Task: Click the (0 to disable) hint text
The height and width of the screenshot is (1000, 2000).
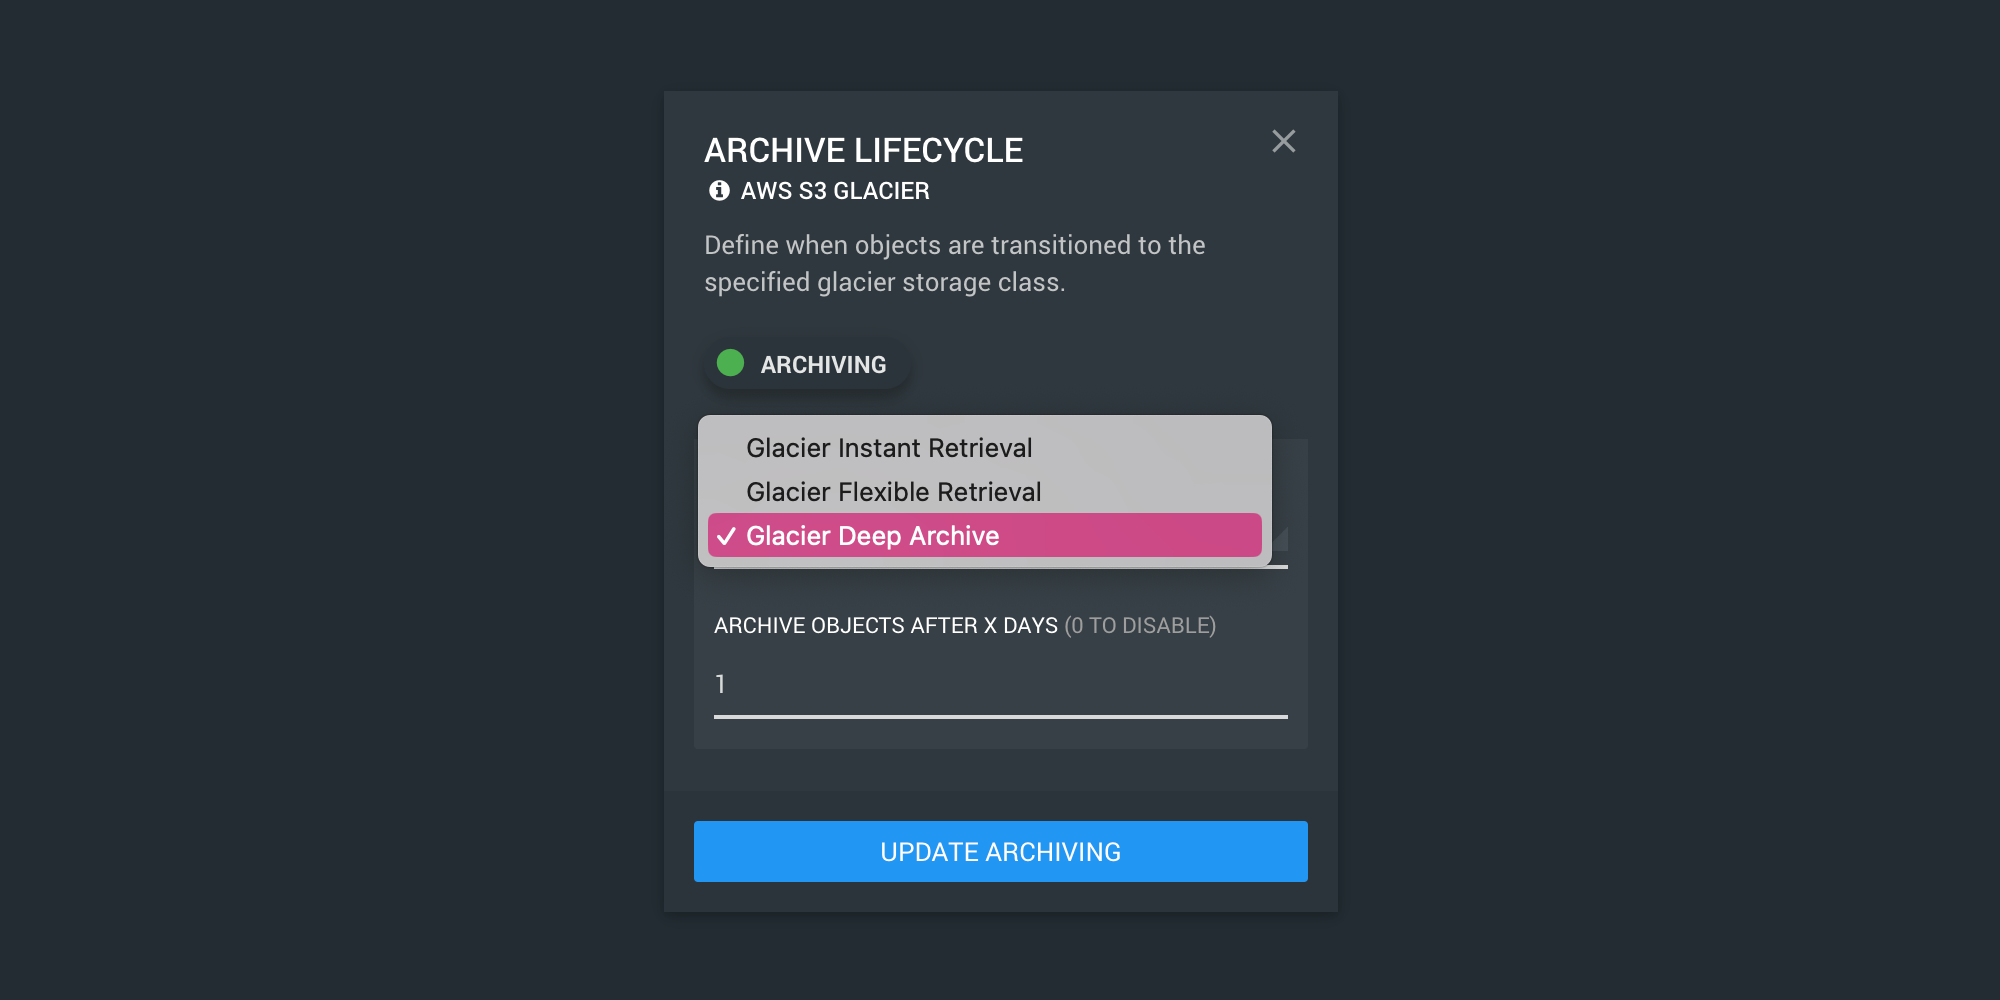Action: pos(1140,626)
